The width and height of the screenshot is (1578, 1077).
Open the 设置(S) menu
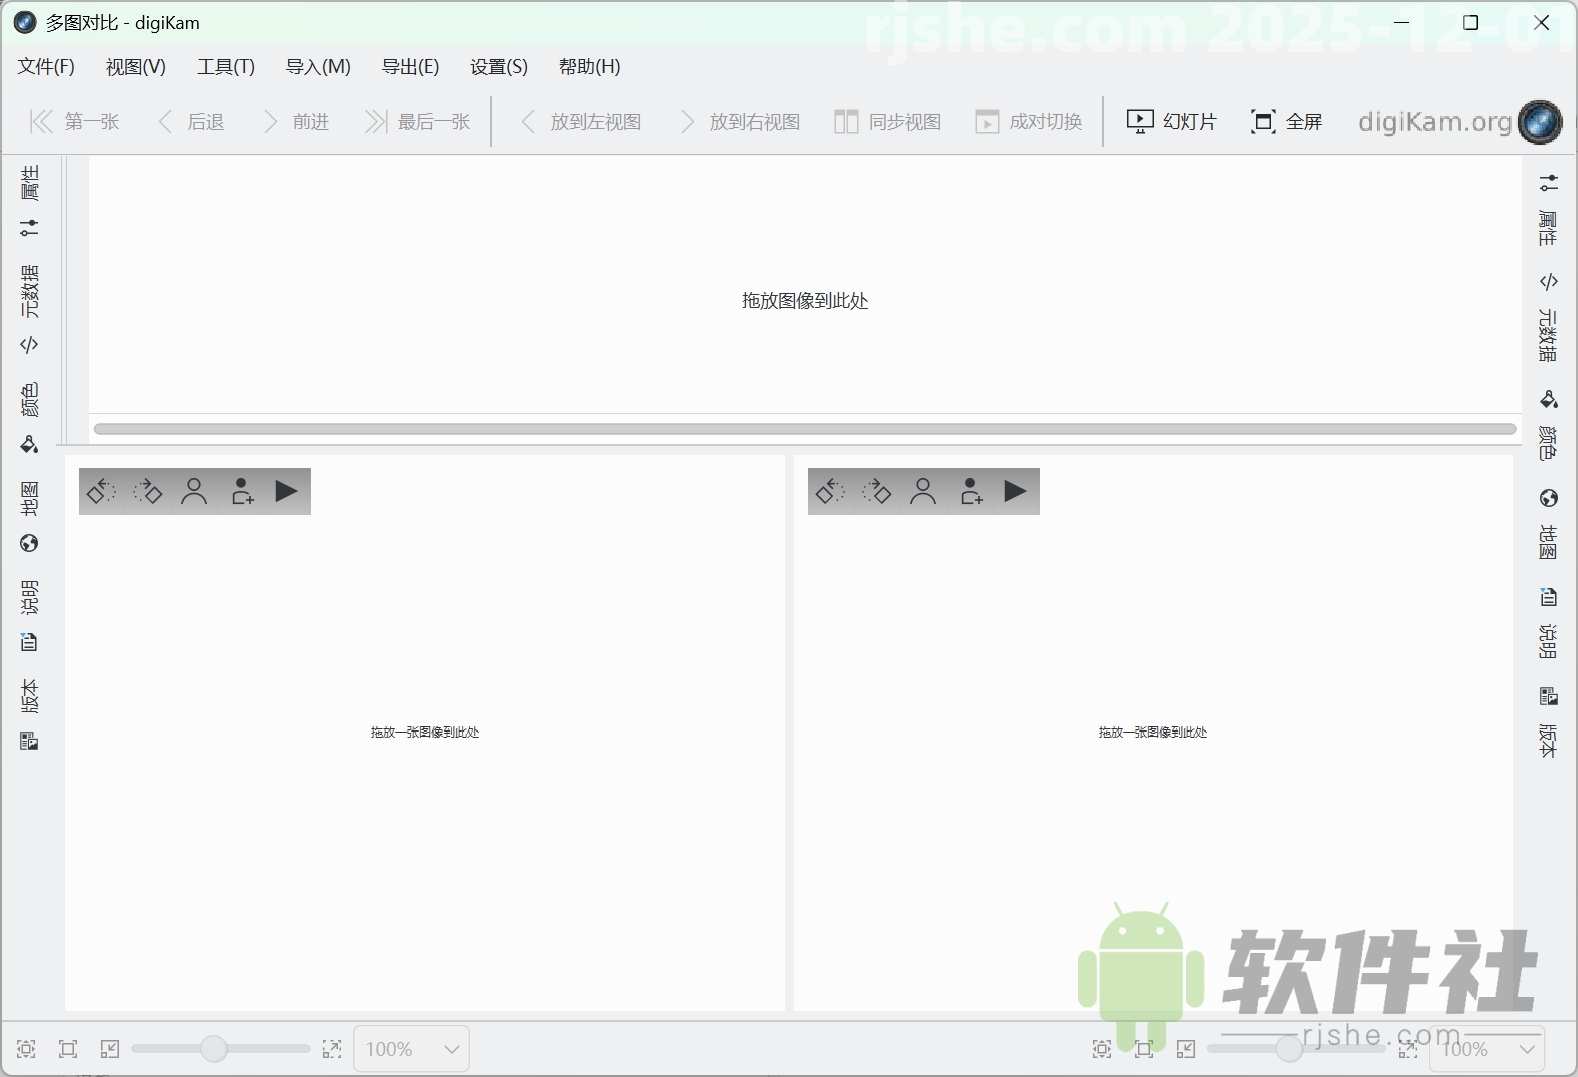(499, 67)
